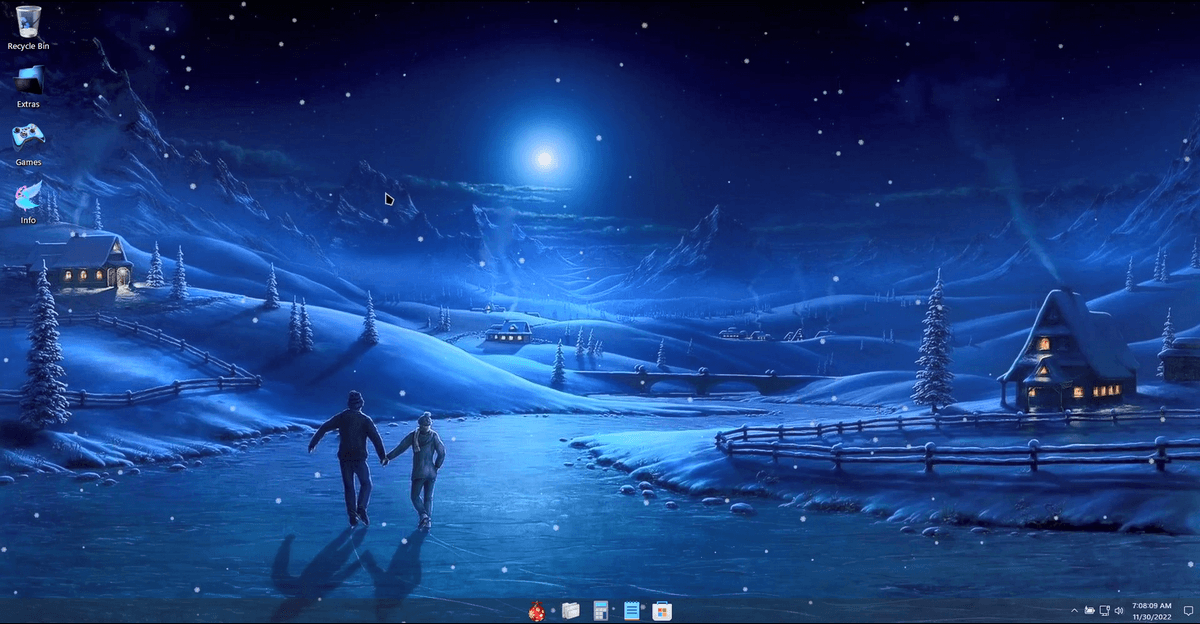Click the date 11/30/2022 in the taskbar
The height and width of the screenshot is (624, 1200).
(1152, 616)
